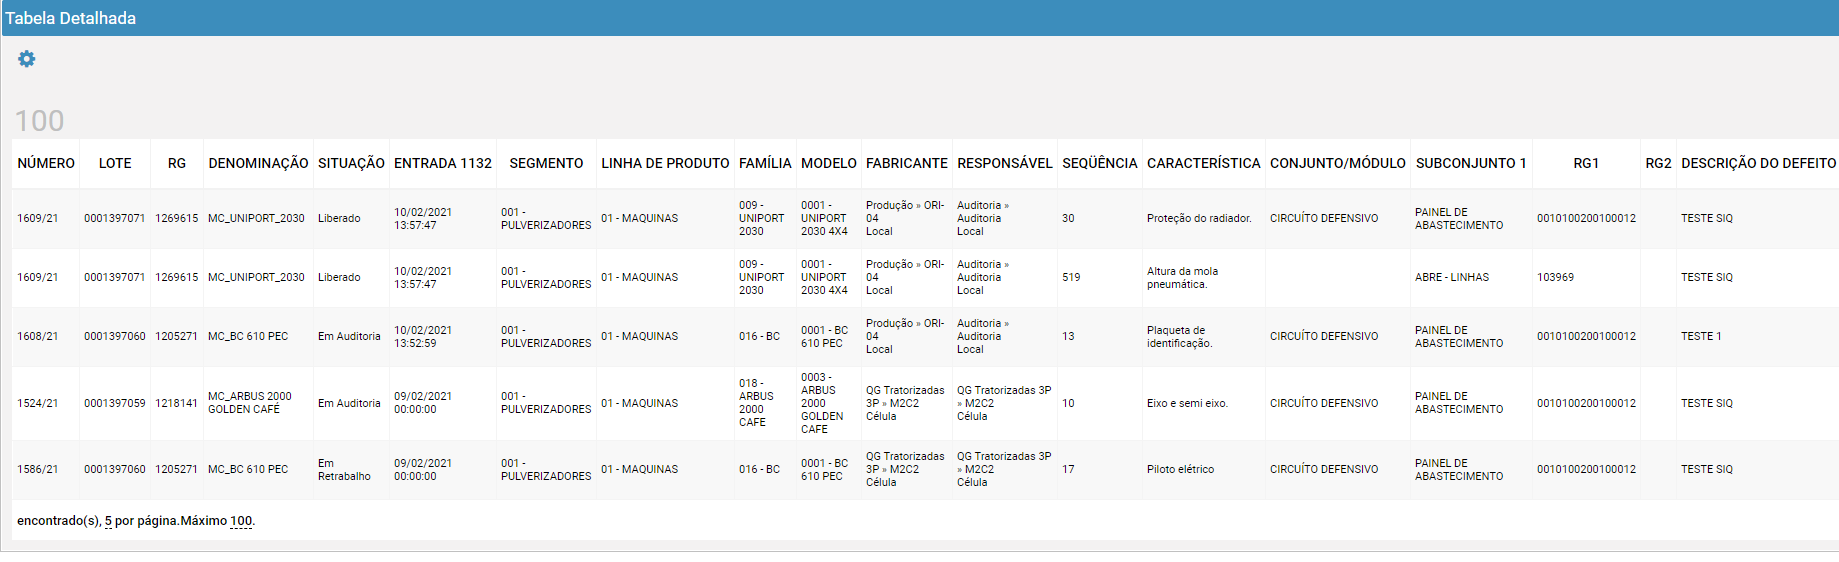This screenshot has width=1839, height=562.
Task: Click RG value '1218141'
Action: 176,403
